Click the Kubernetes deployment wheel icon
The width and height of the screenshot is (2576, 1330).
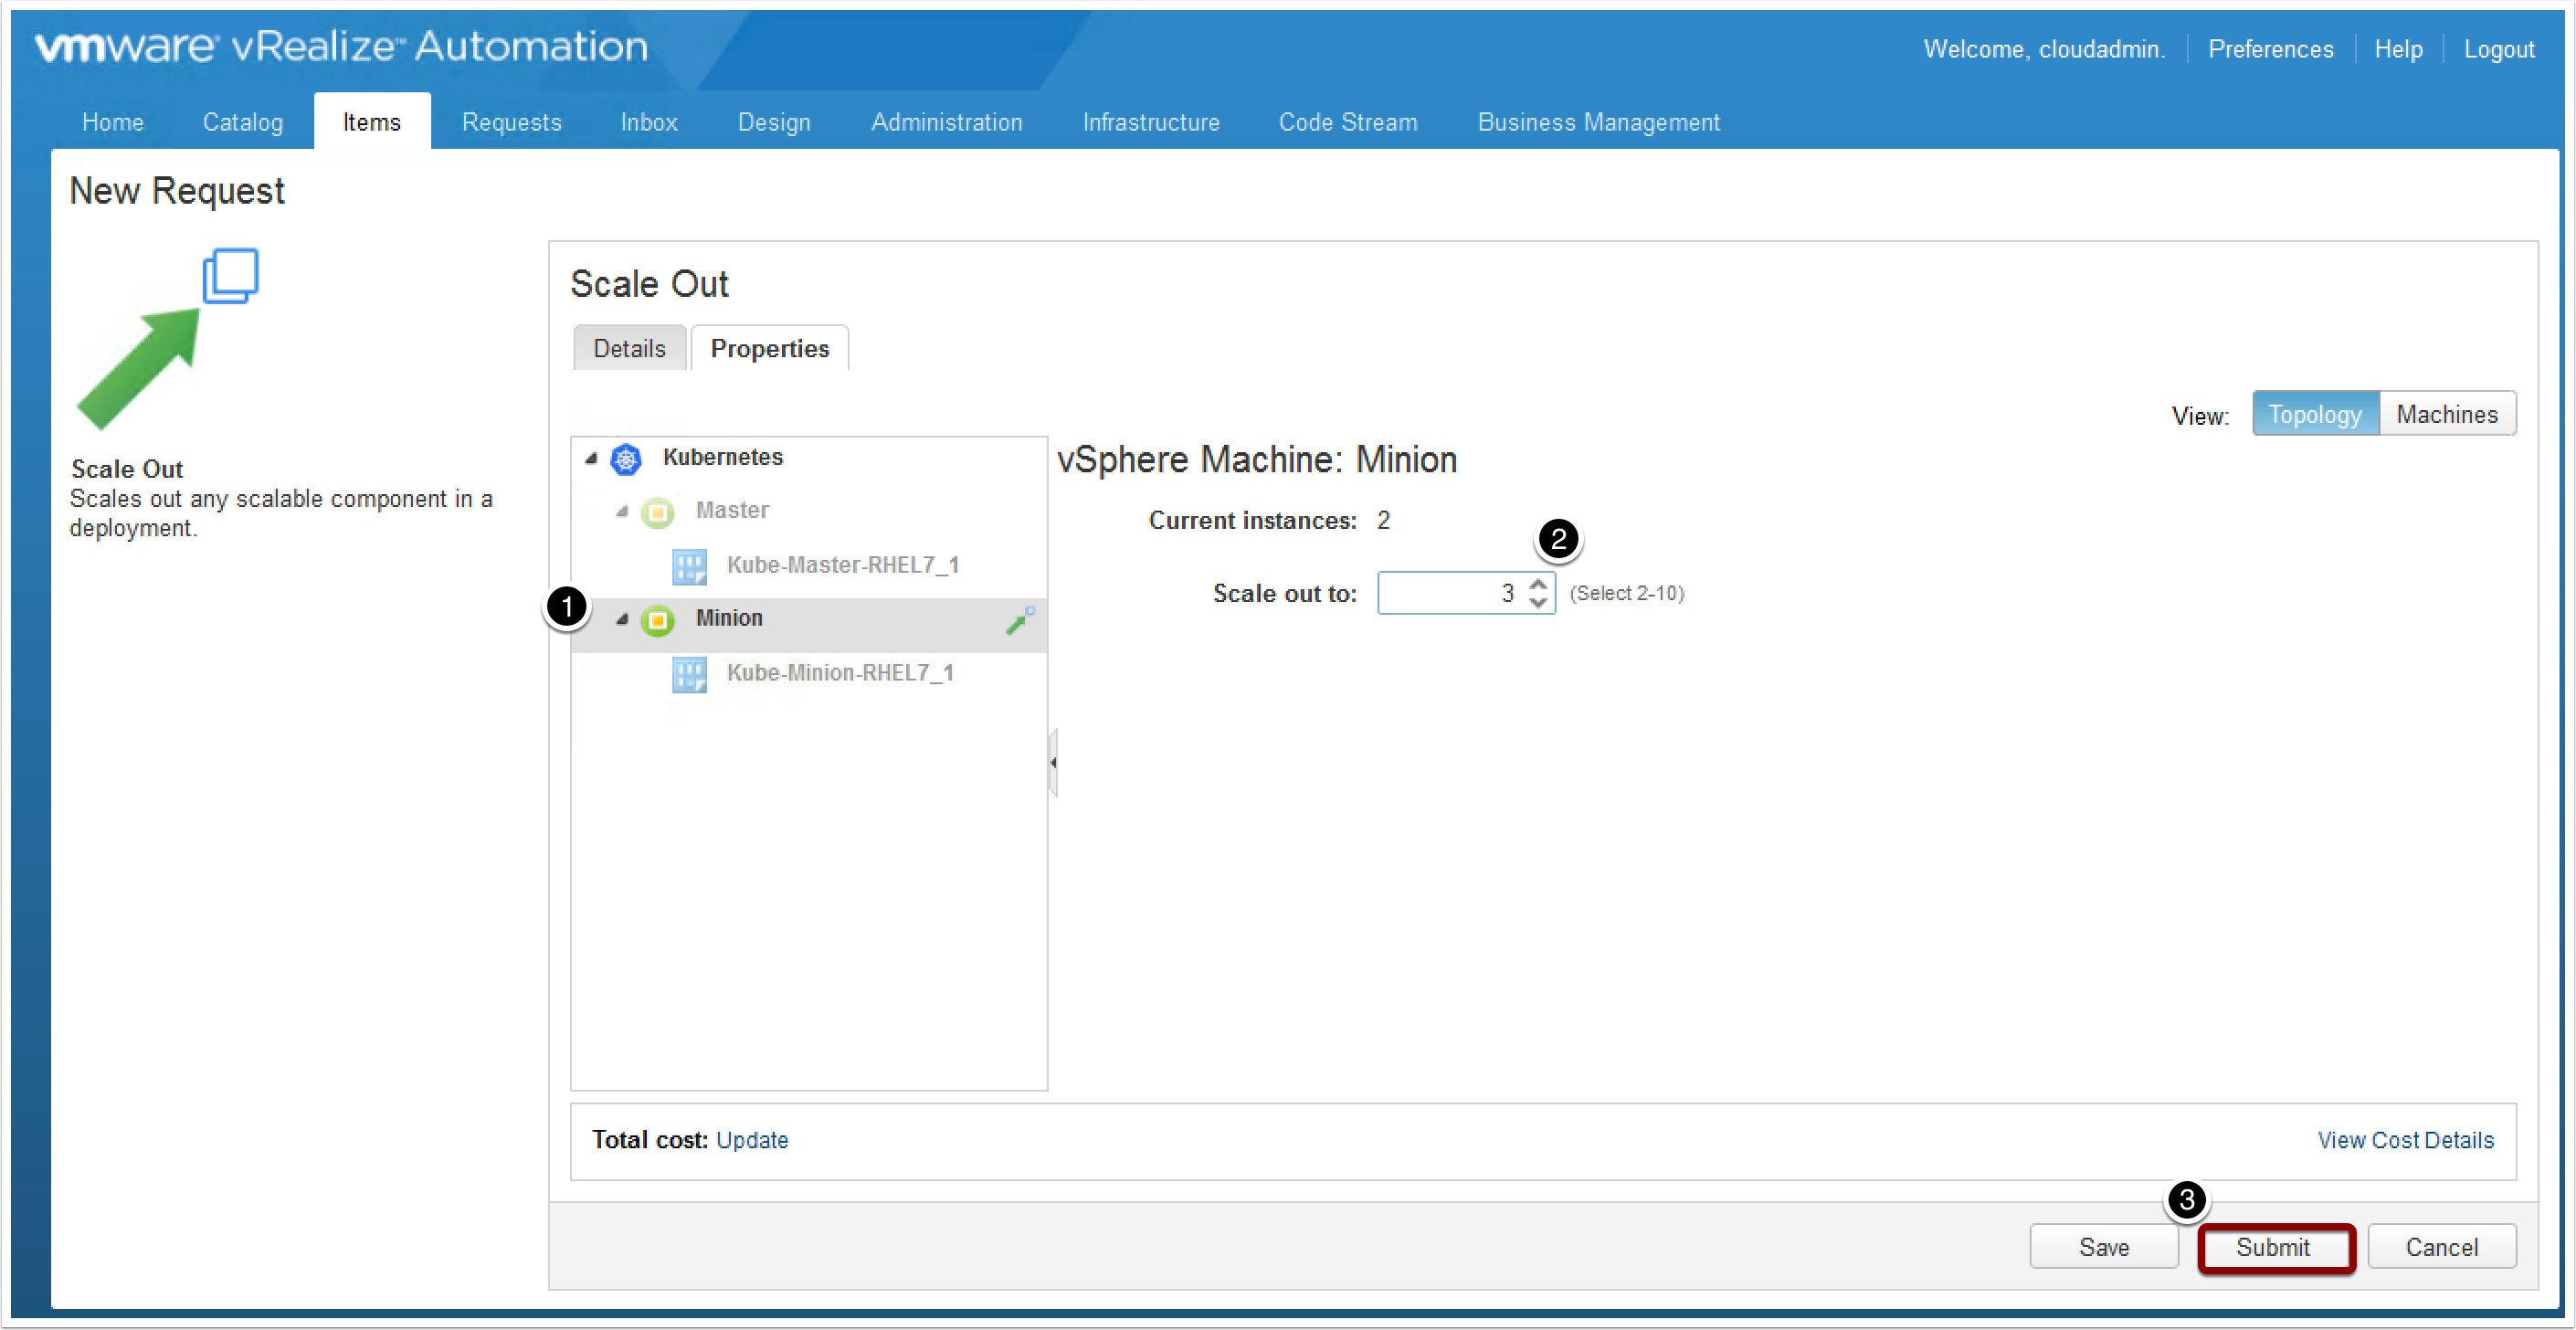626,459
